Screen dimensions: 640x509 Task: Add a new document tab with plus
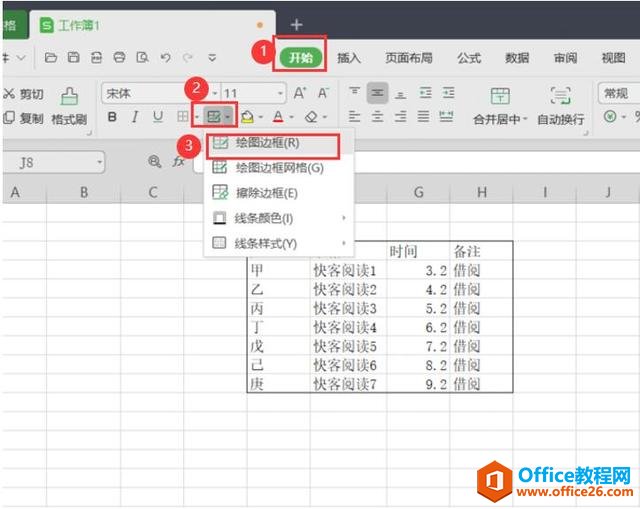click(x=296, y=25)
